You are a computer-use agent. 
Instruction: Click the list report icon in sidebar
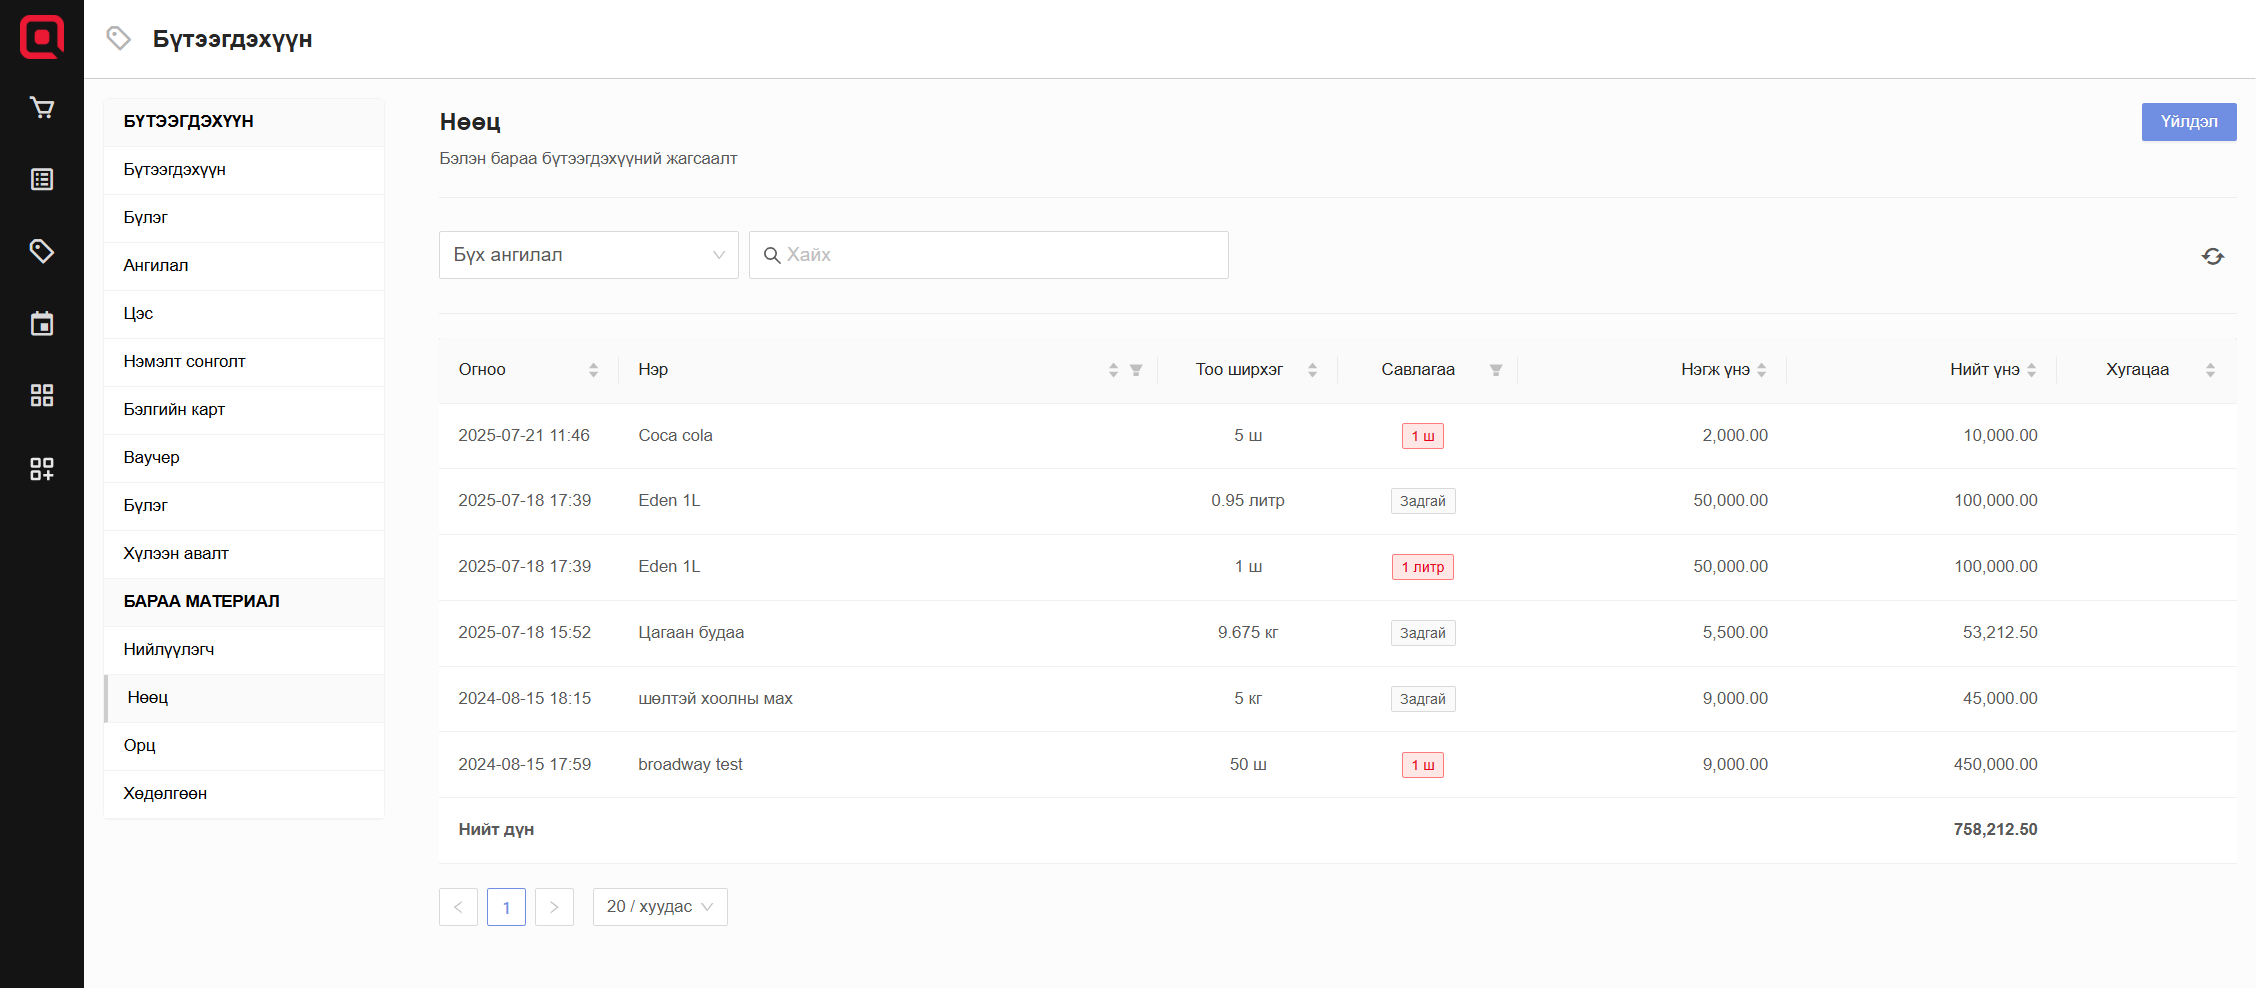(x=42, y=180)
